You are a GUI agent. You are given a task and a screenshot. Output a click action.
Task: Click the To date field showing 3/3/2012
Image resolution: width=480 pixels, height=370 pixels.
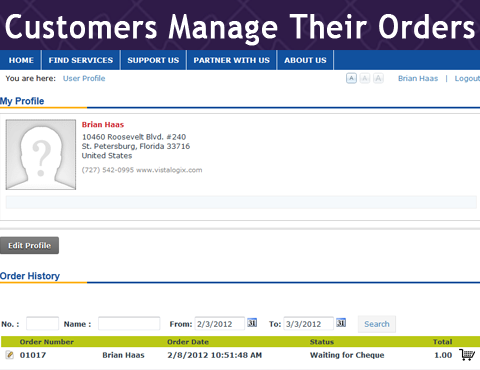point(308,324)
